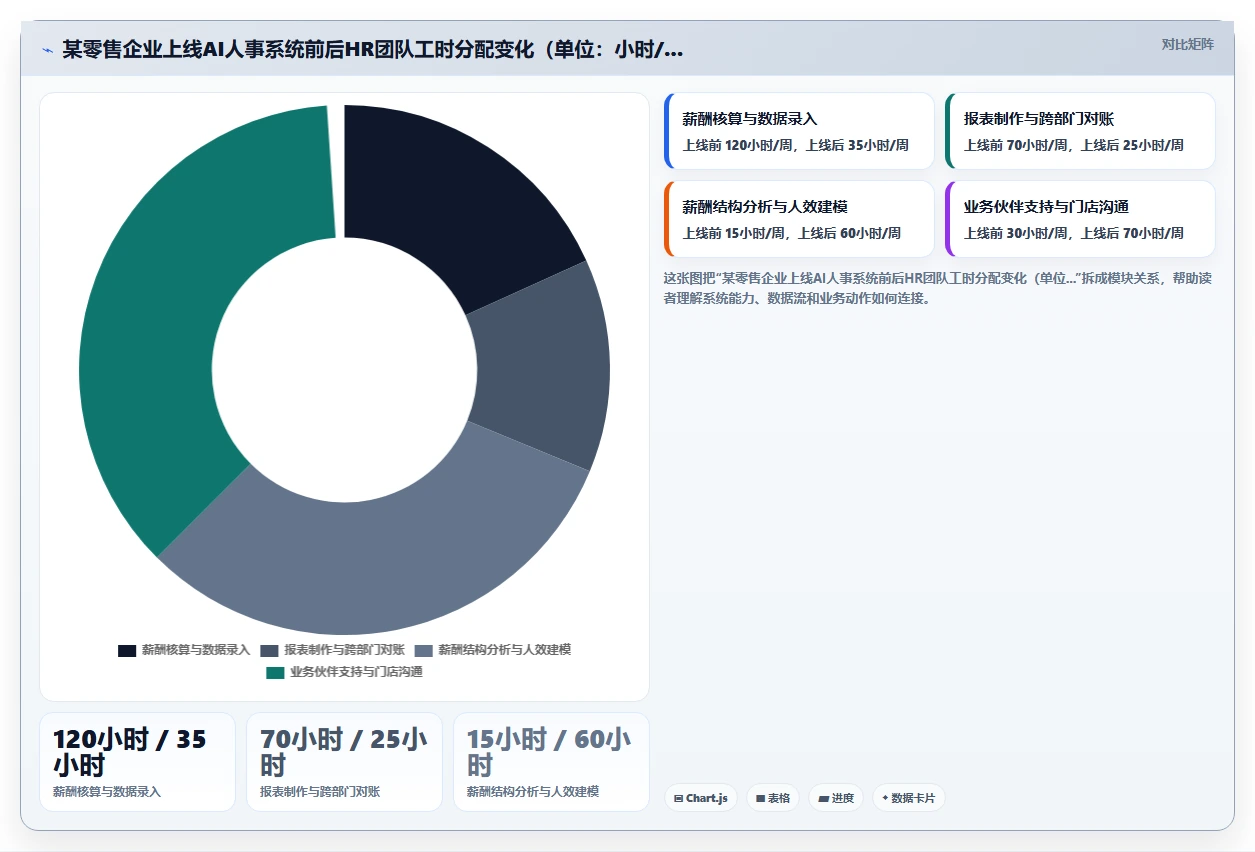Click text 上线前 70小时/周, 上线后 25小时/周

click(x=1074, y=145)
